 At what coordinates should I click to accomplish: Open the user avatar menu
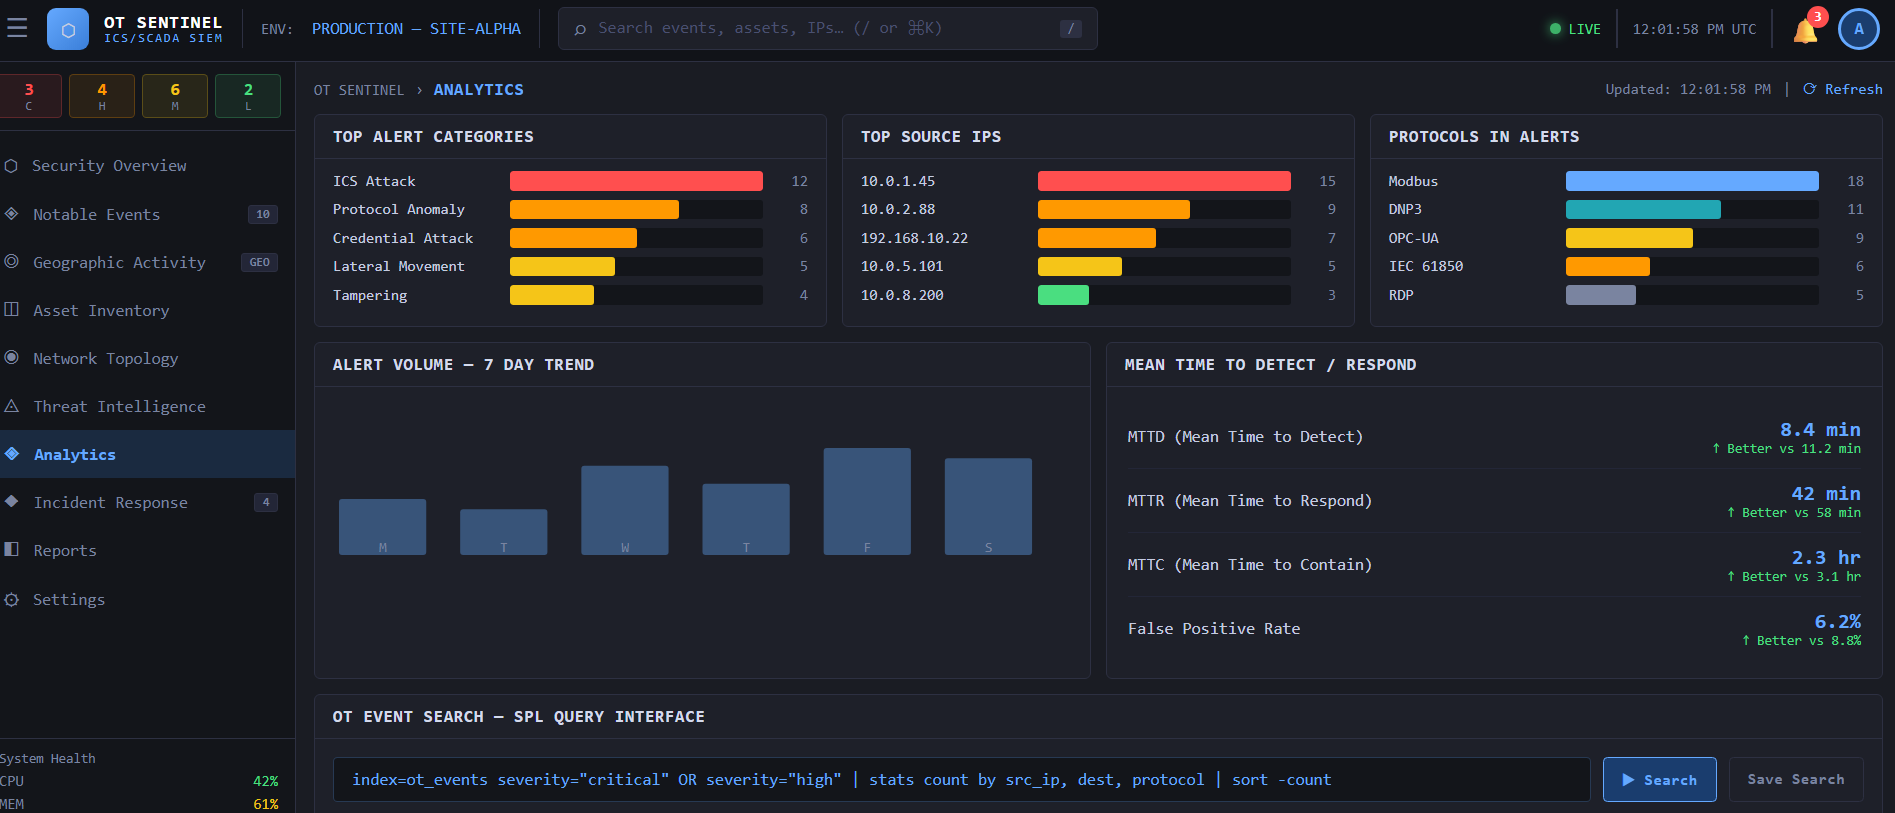pyautogui.click(x=1859, y=29)
